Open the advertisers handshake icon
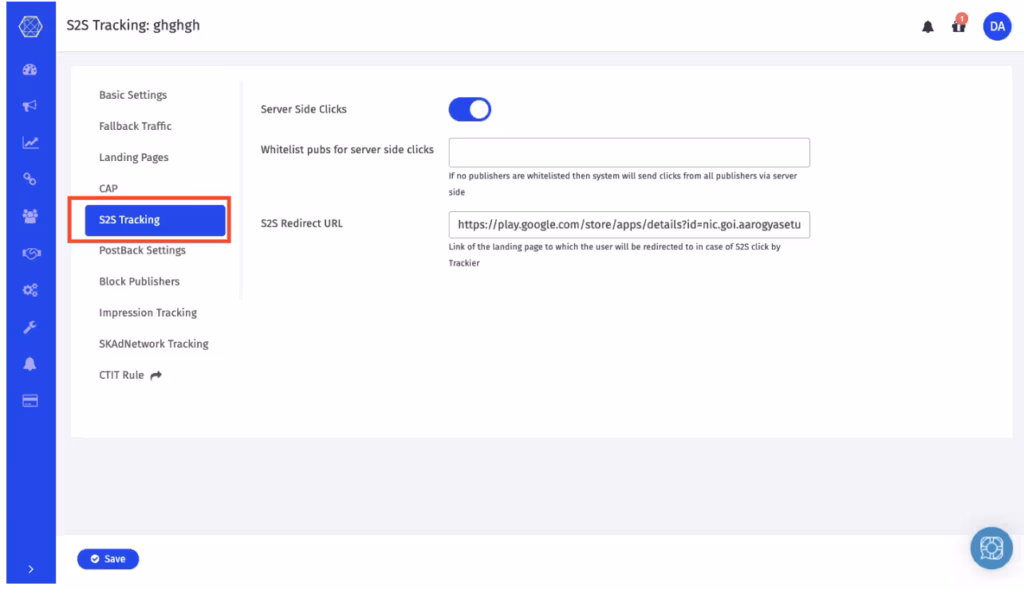Screen dimensions: 1024x590 (31, 254)
